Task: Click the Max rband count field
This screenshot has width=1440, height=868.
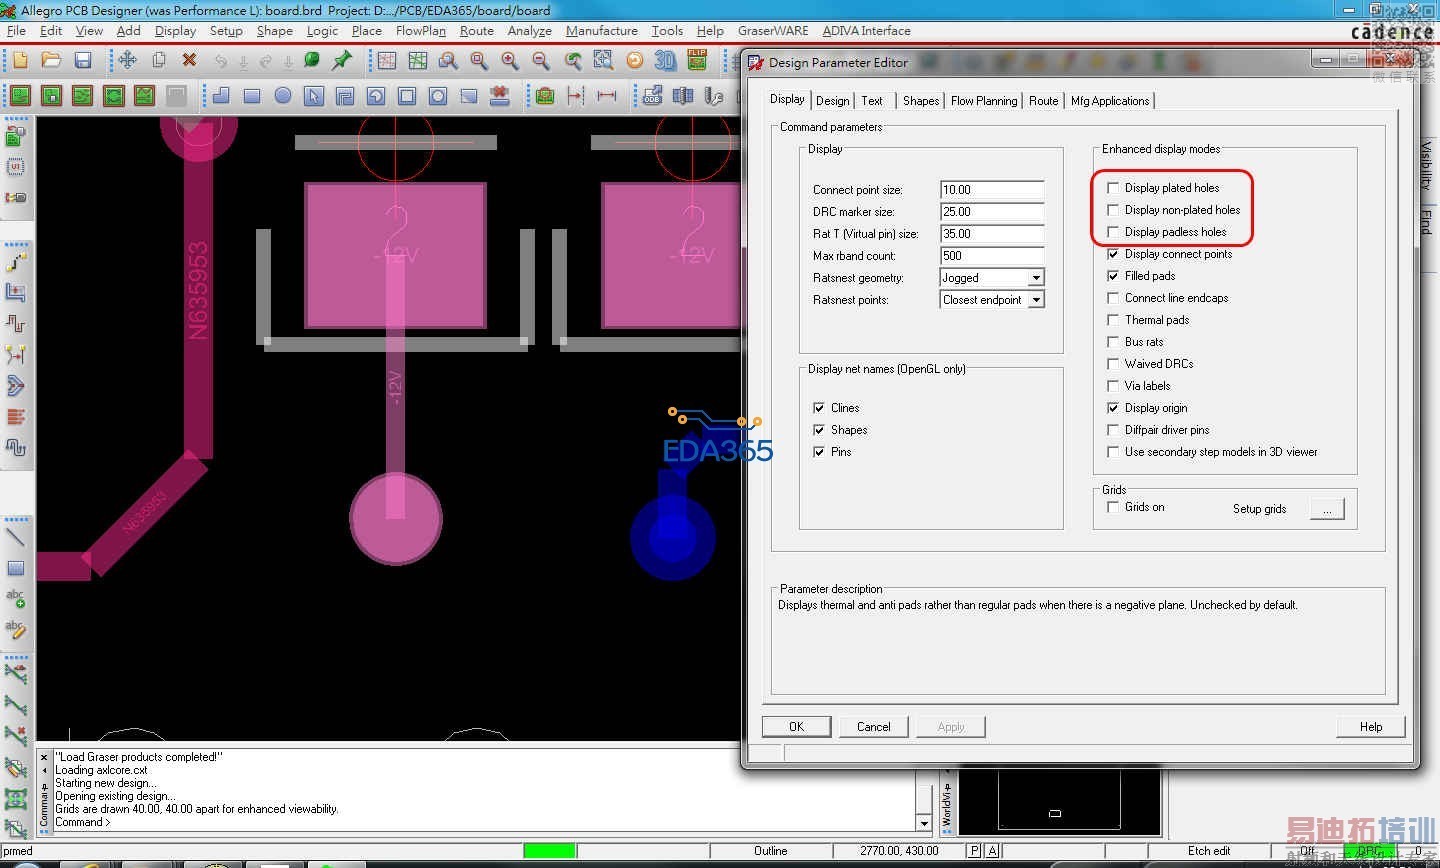Action: click(992, 256)
